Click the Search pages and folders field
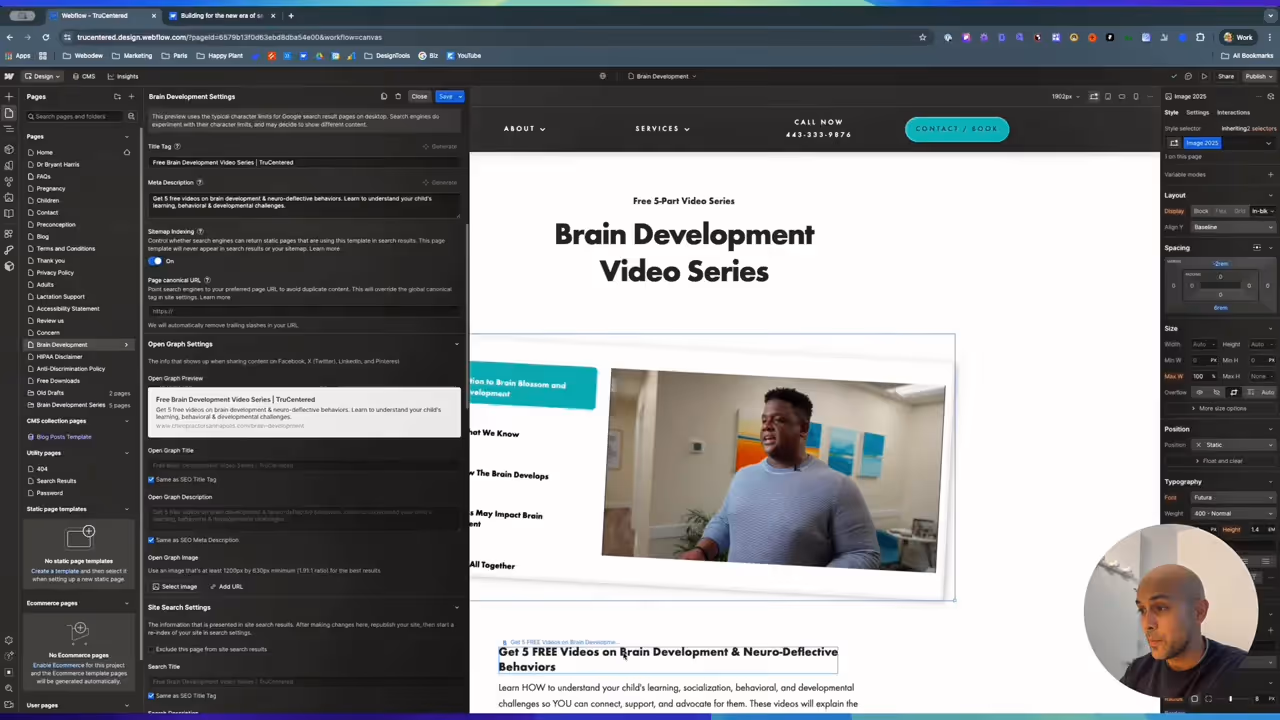The width and height of the screenshot is (1280, 720). [x=76, y=116]
